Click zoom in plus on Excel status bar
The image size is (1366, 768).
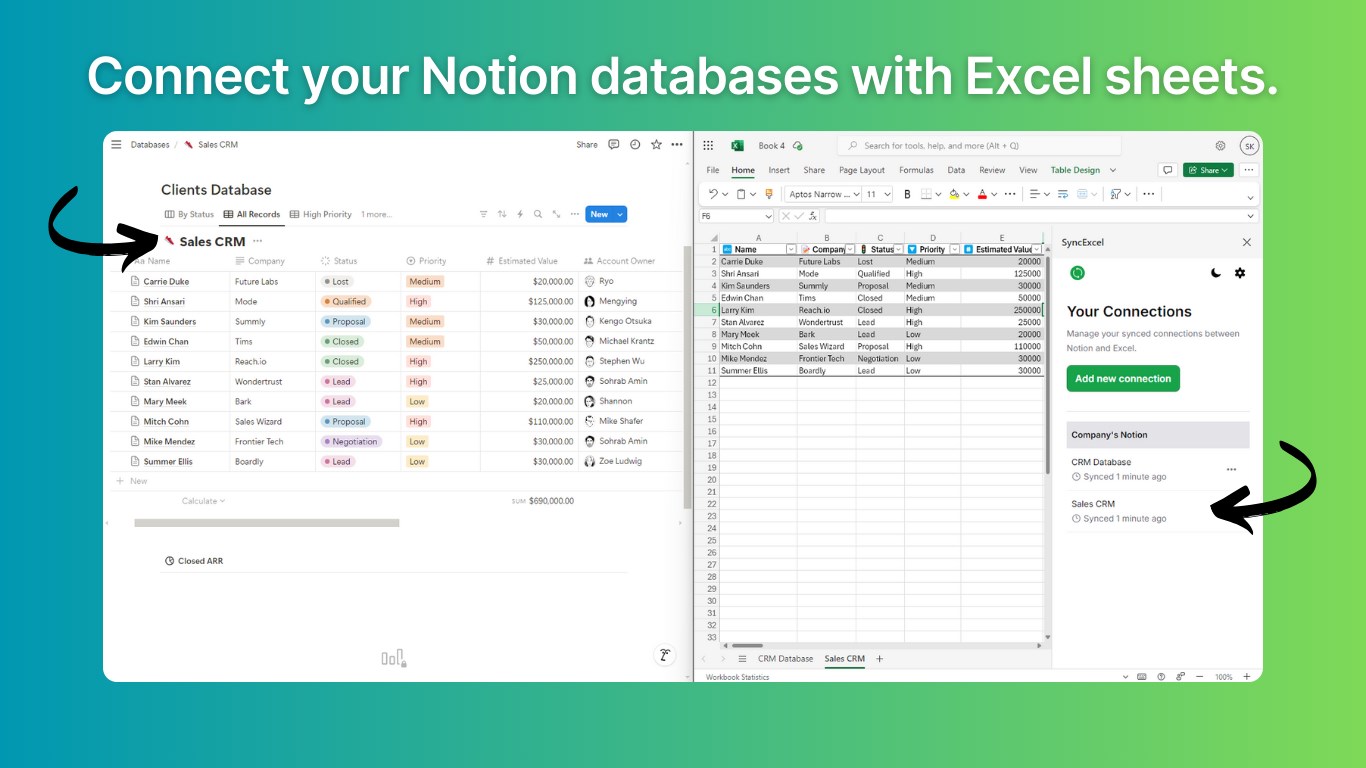(x=1246, y=677)
